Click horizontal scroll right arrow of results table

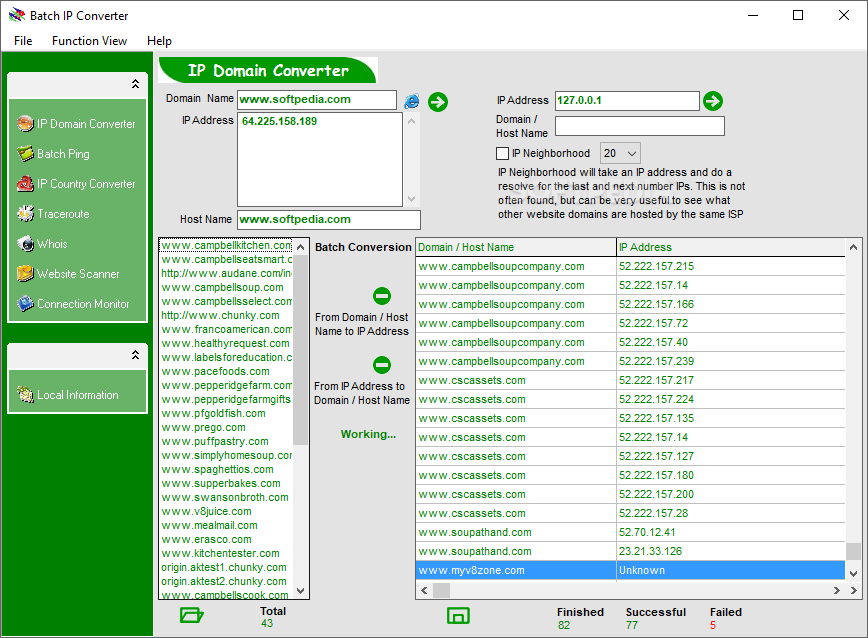[836, 590]
